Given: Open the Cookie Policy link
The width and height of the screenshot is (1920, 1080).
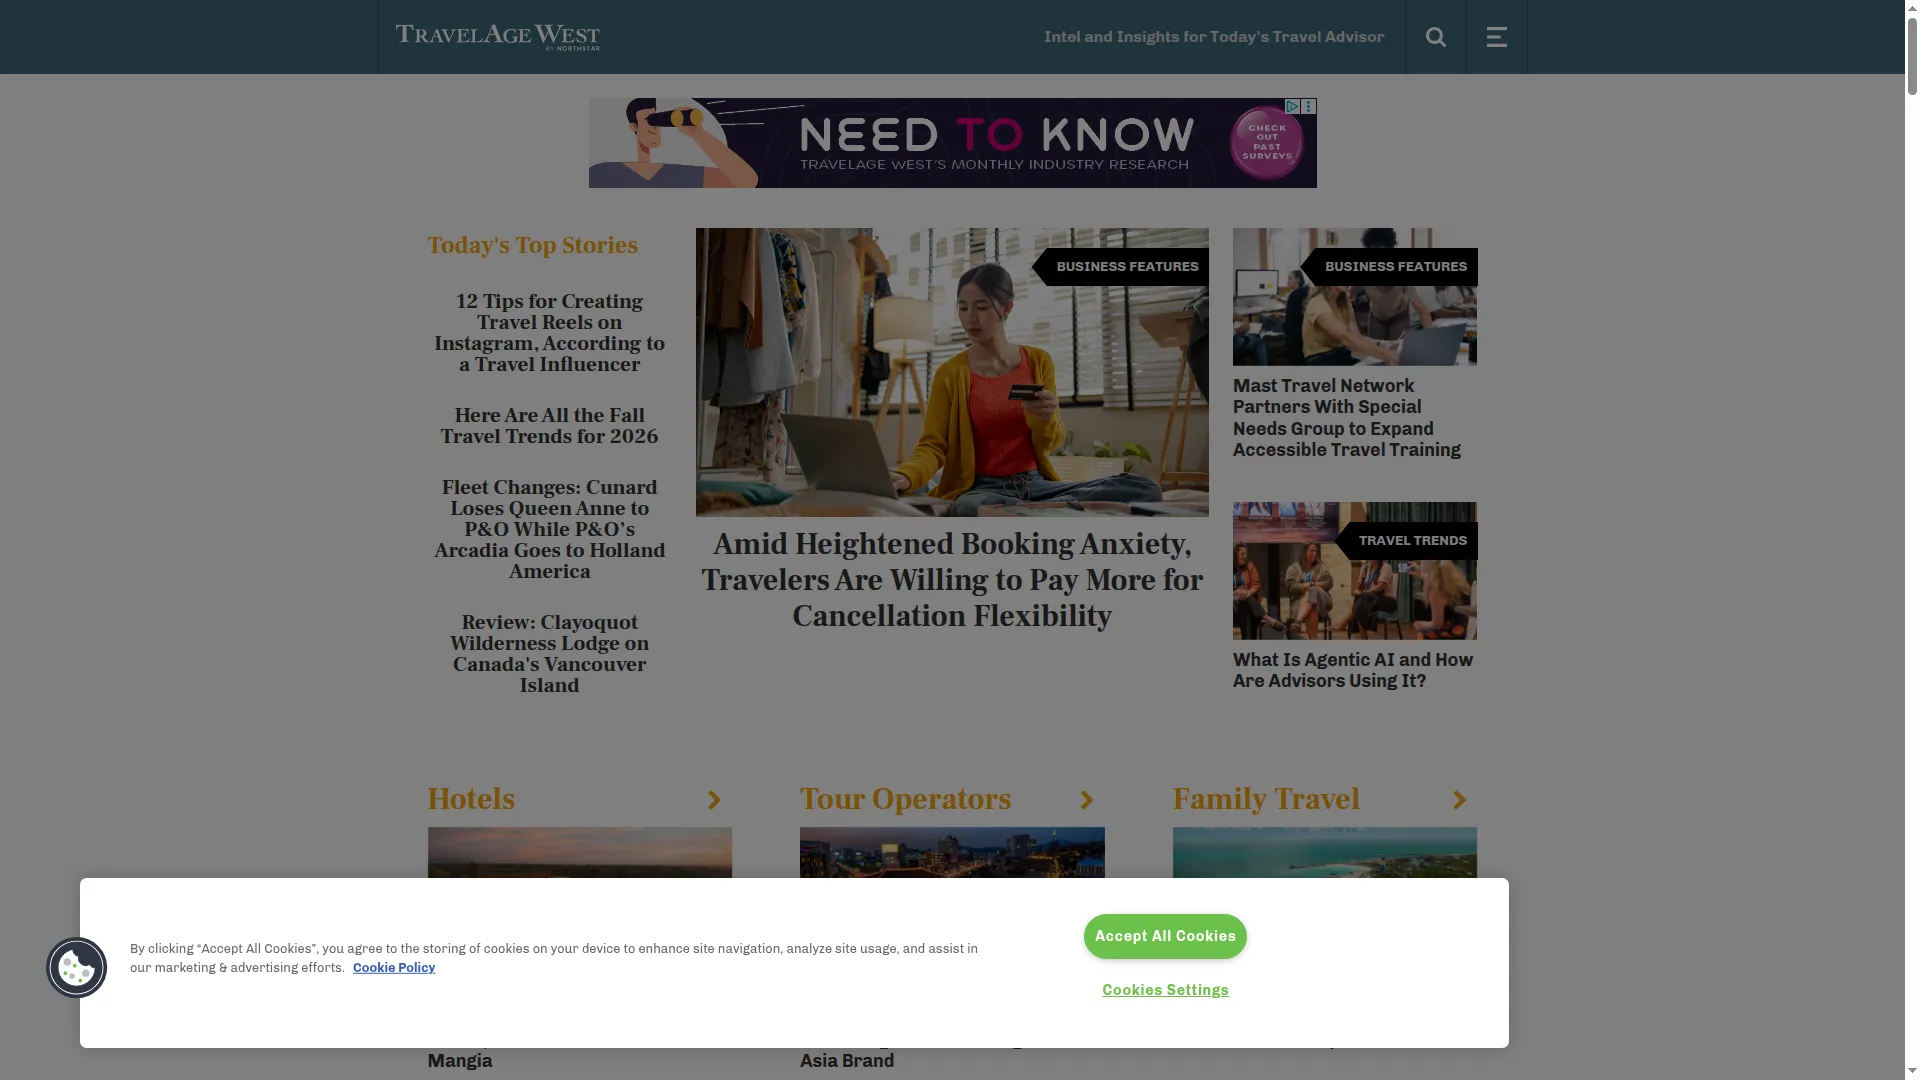Looking at the screenshot, I should click(x=394, y=968).
